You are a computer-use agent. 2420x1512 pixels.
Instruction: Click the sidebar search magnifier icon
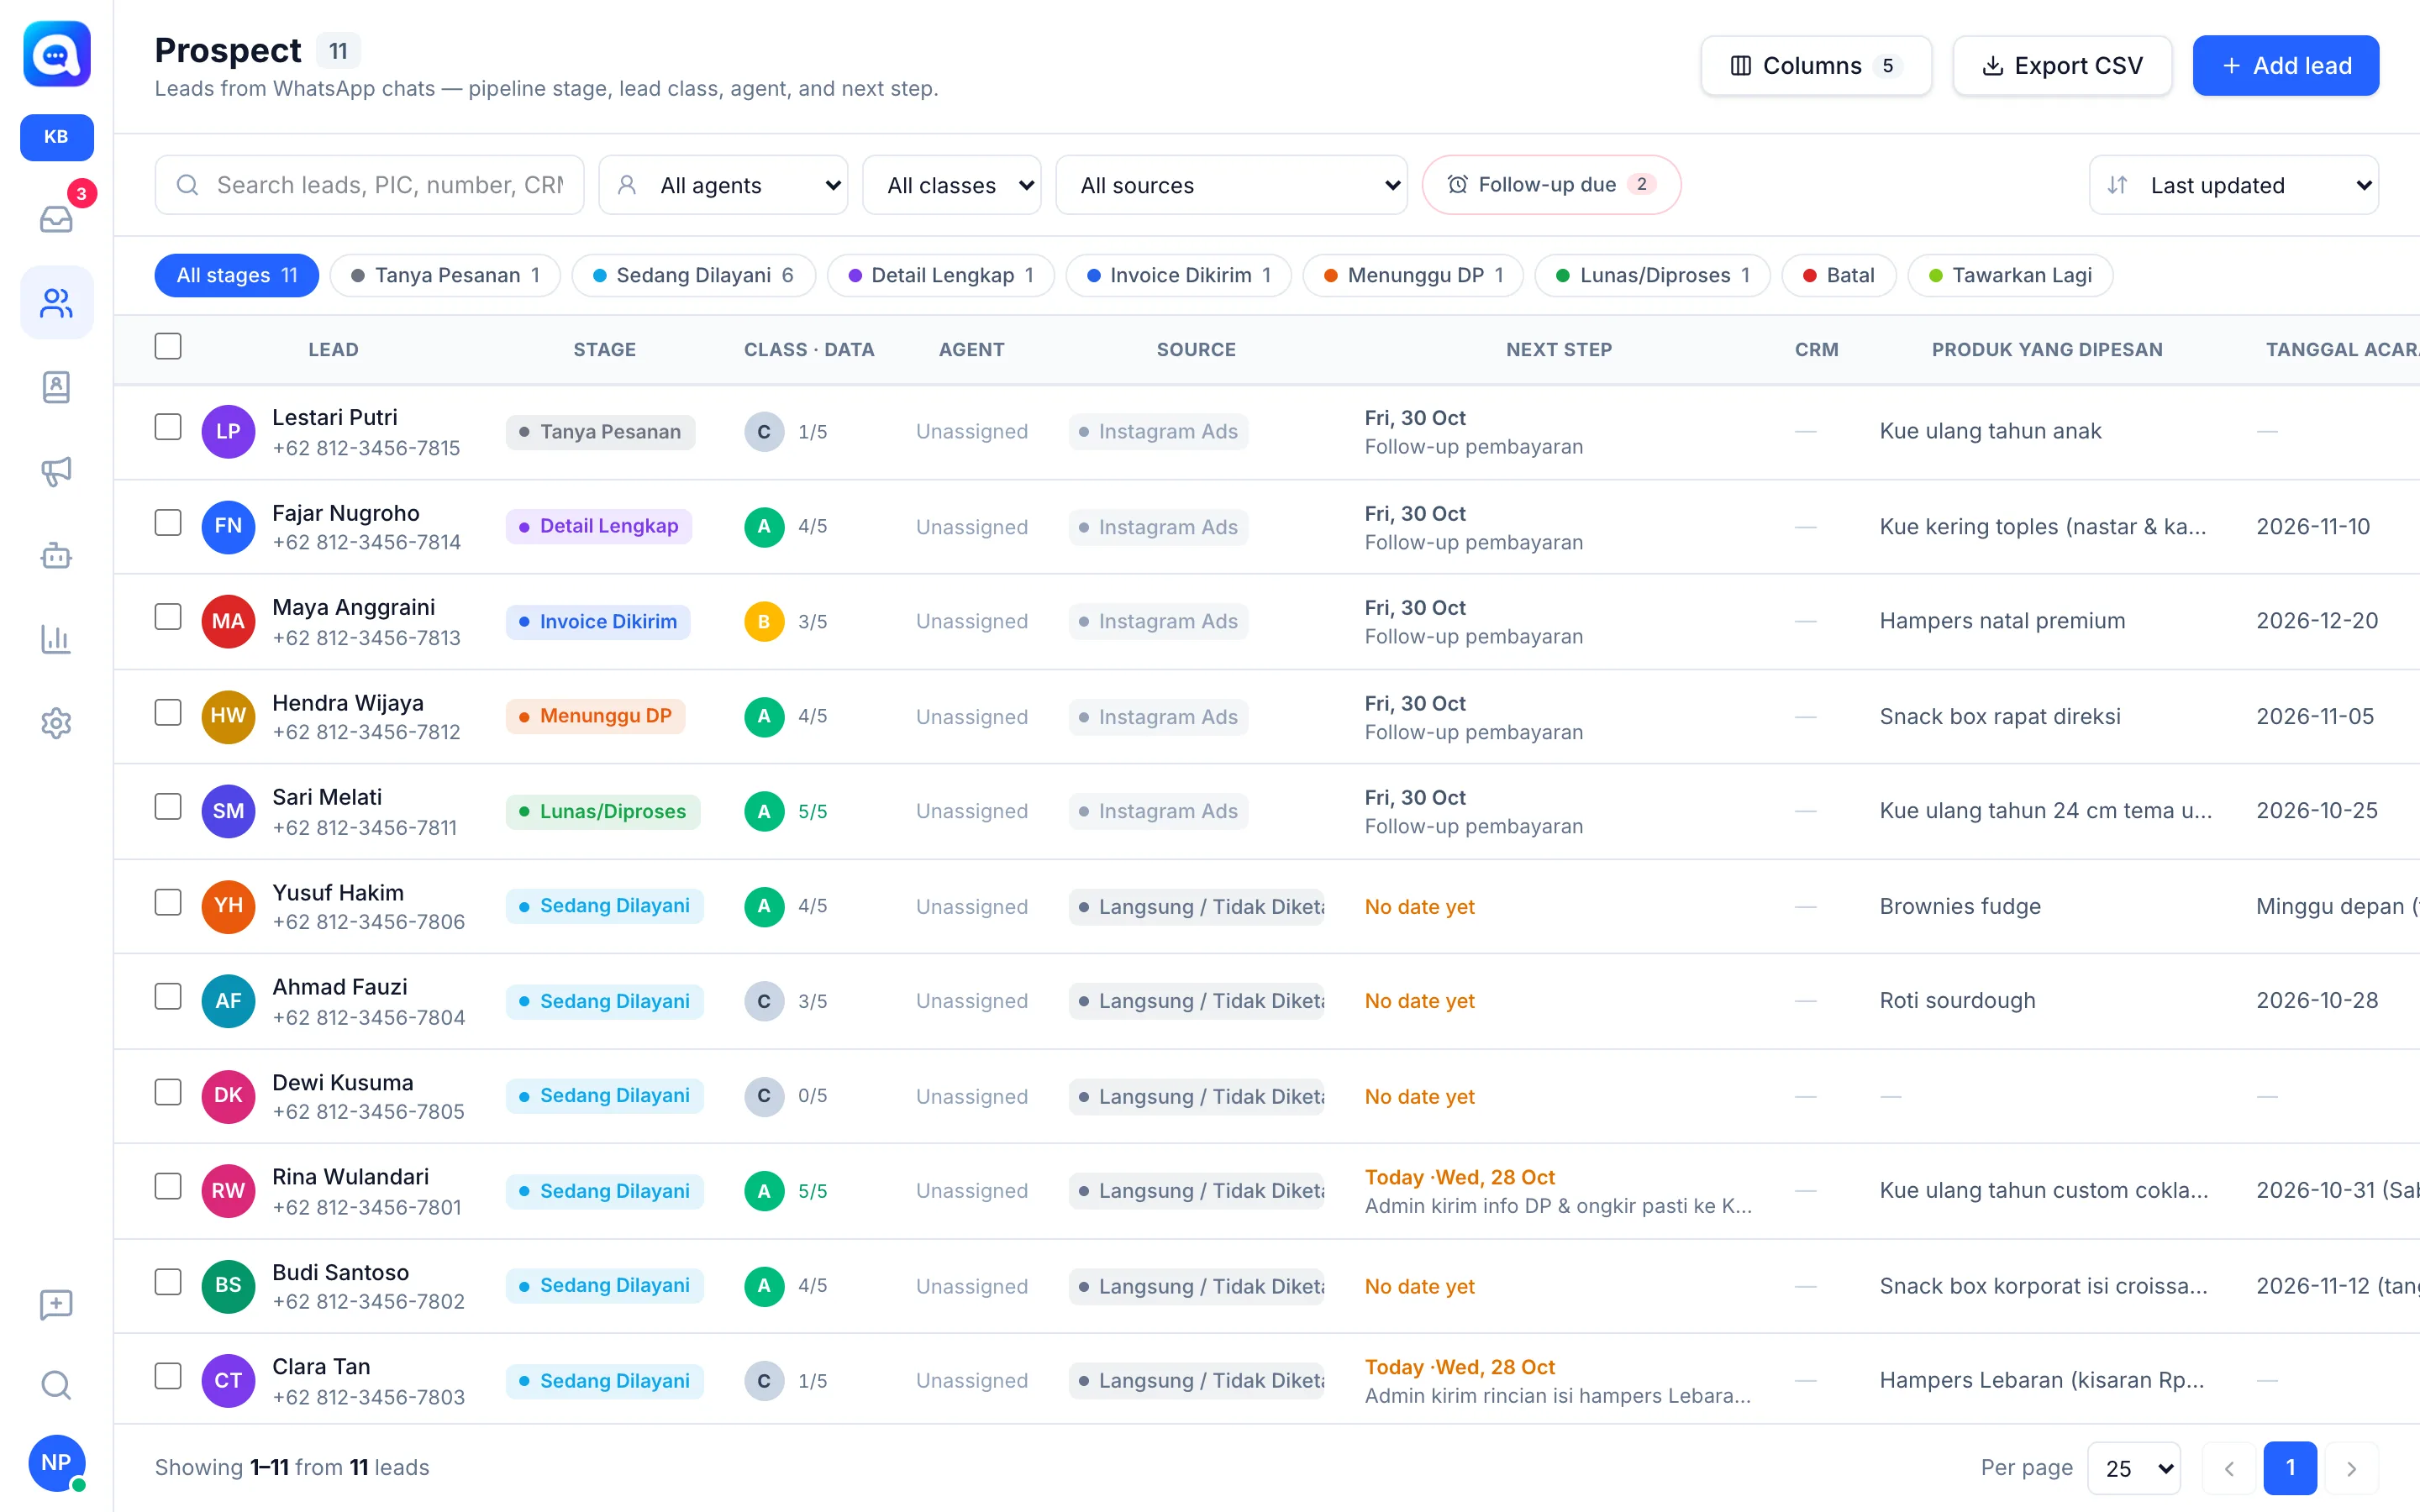pyautogui.click(x=56, y=1385)
